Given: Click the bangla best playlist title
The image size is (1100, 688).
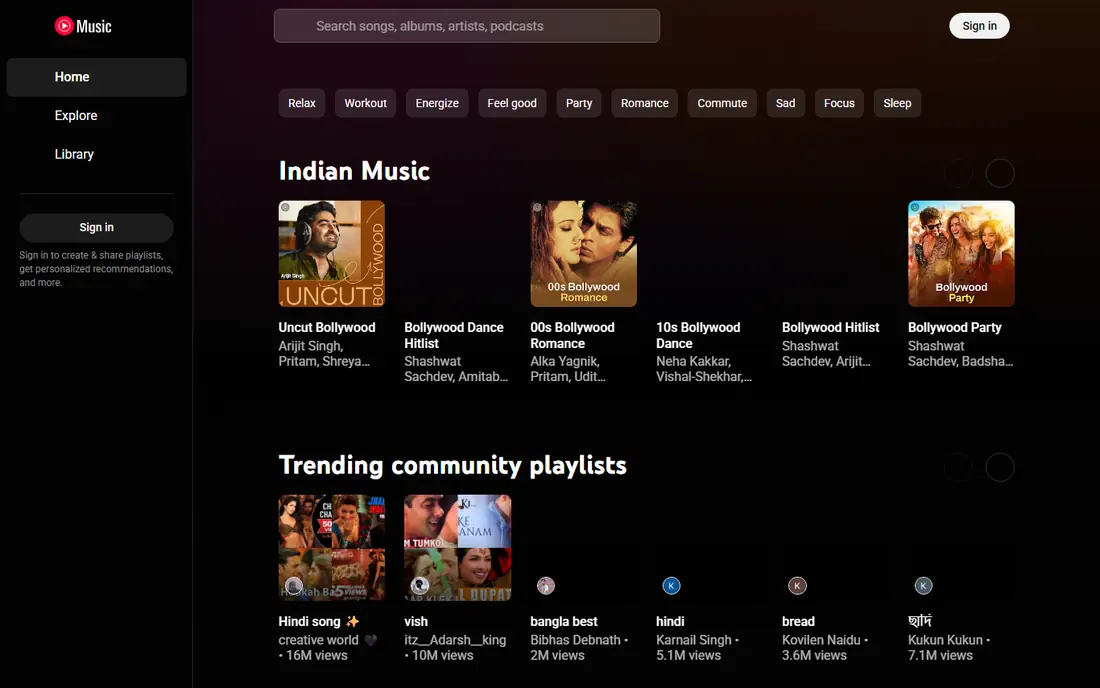Looking at the screenshot, I should 564,621.
